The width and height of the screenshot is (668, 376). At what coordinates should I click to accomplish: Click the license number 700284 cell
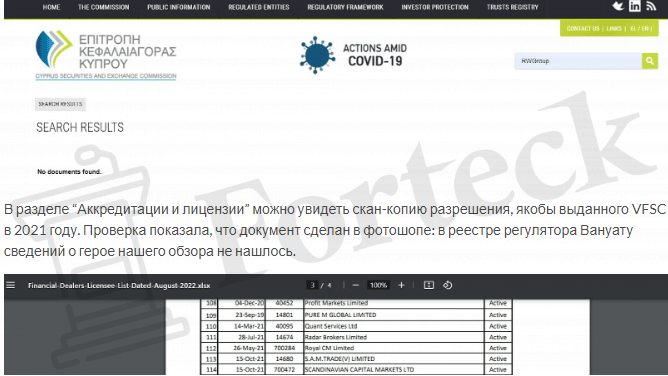284,348
